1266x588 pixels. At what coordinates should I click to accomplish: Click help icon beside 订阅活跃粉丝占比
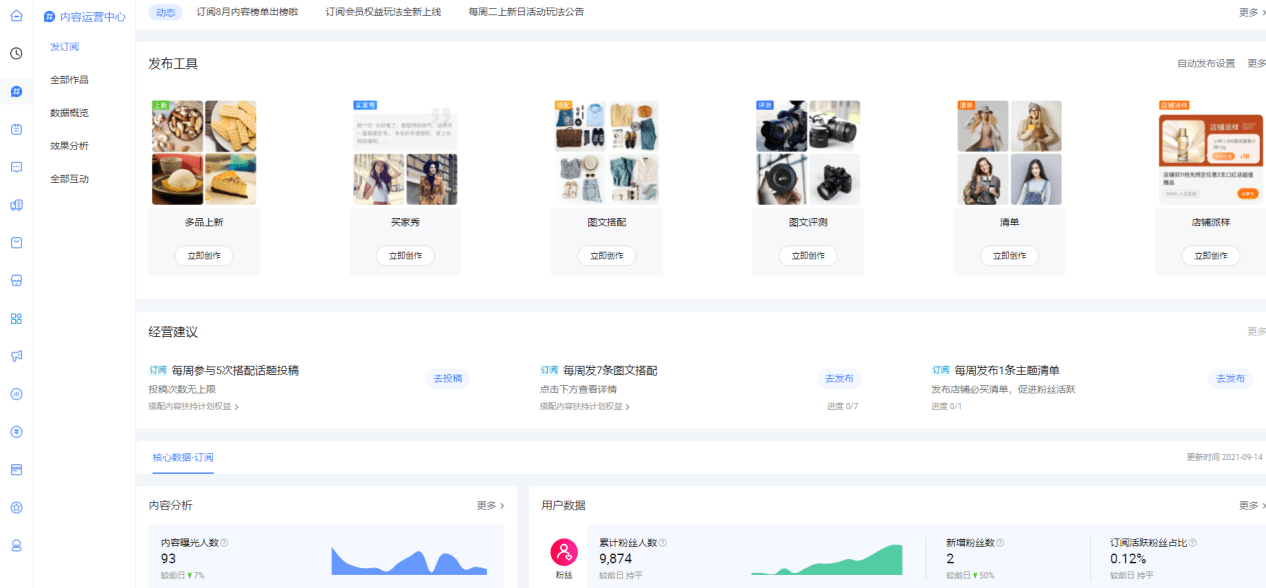[x=1192, y=543]
